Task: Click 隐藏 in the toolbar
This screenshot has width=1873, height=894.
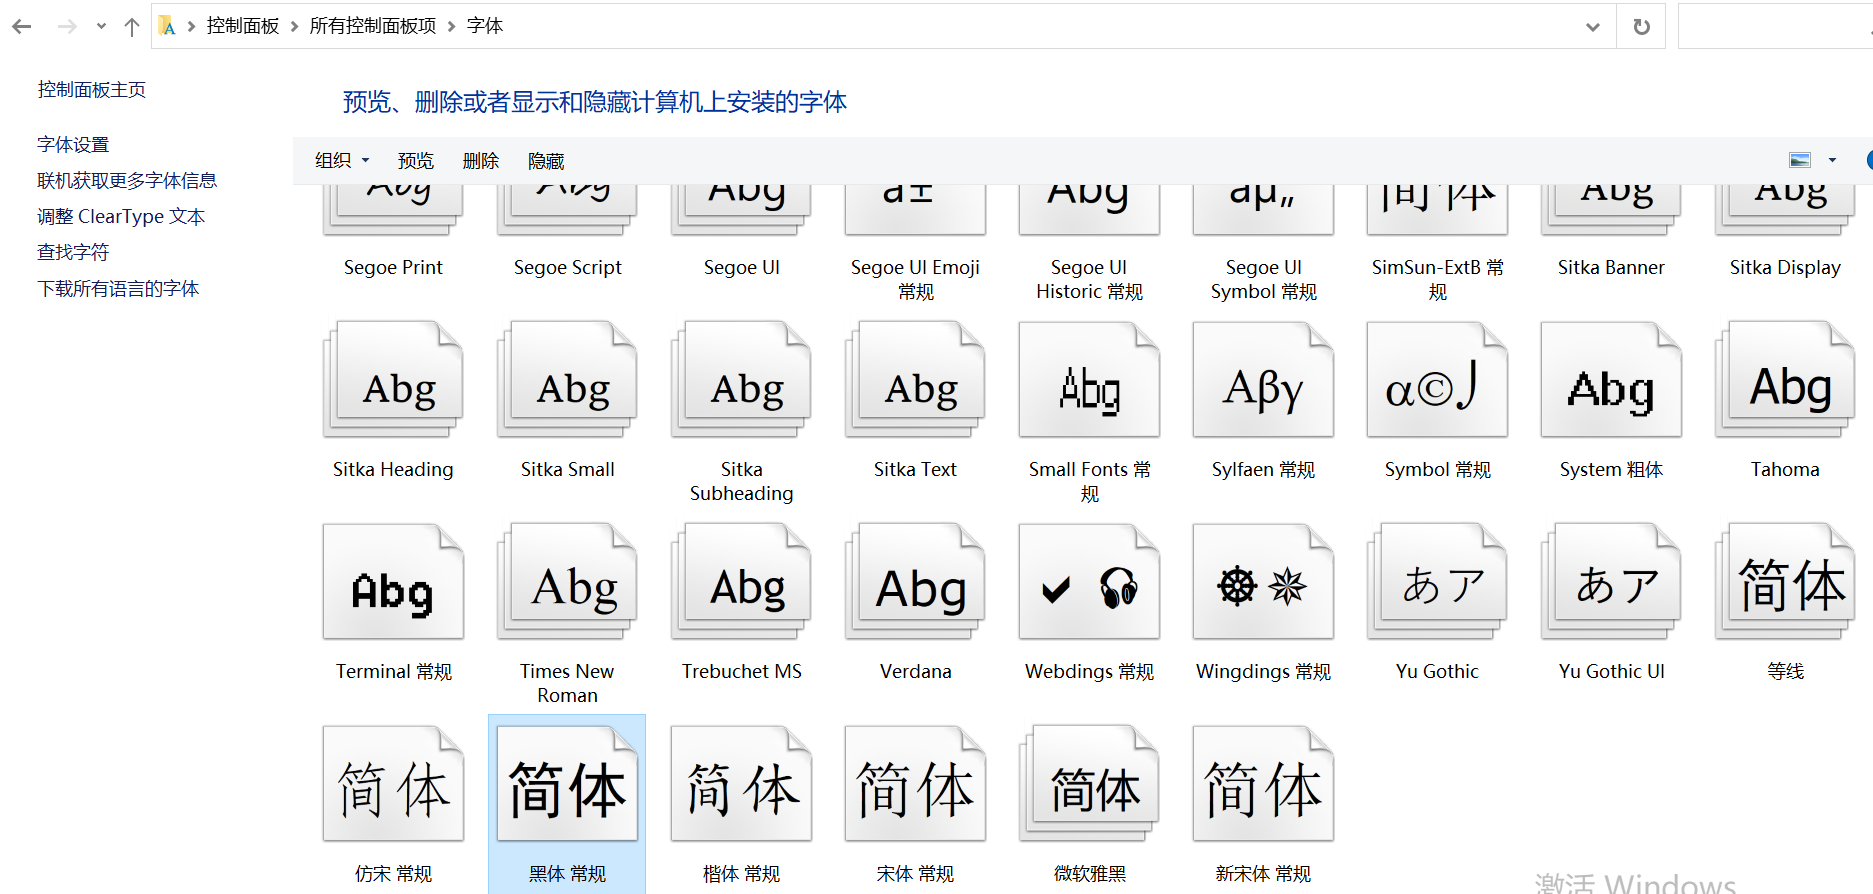Action: click(546, 161)
